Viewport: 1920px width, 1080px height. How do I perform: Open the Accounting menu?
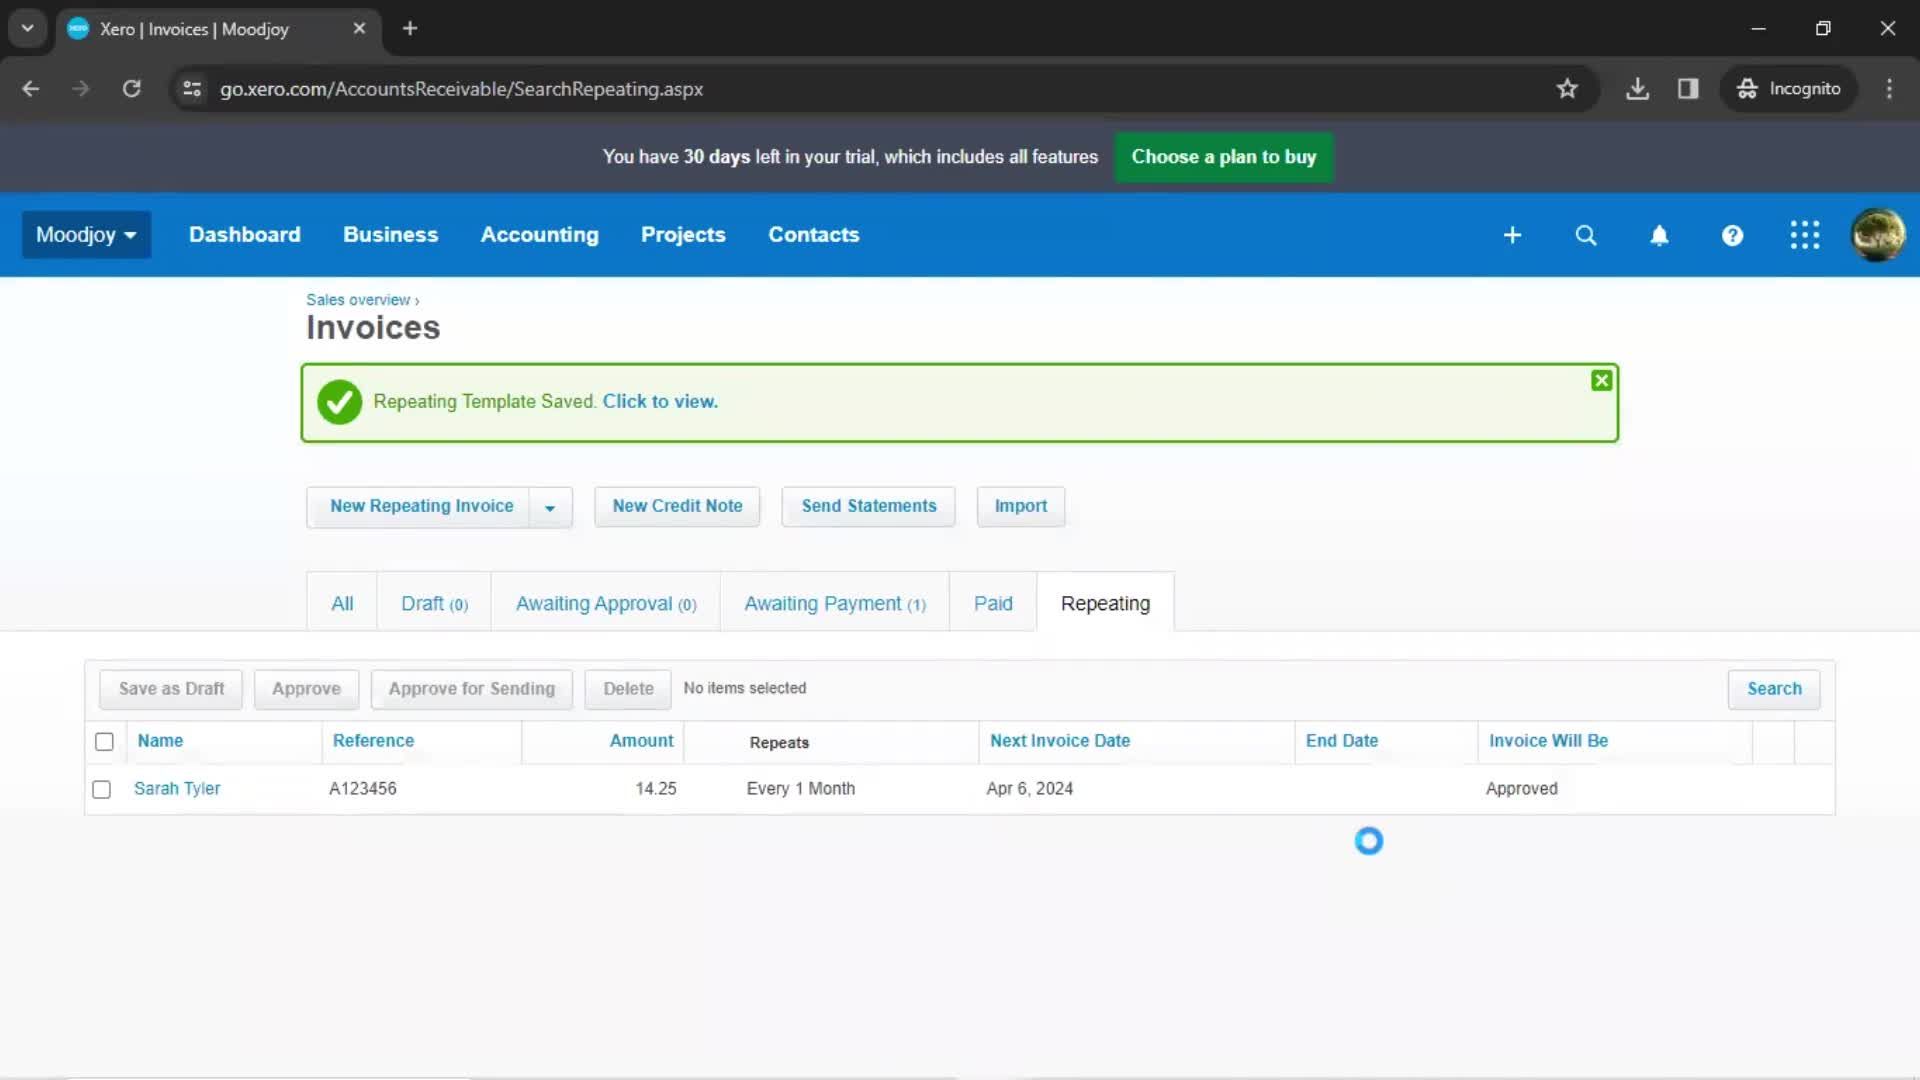540,235
